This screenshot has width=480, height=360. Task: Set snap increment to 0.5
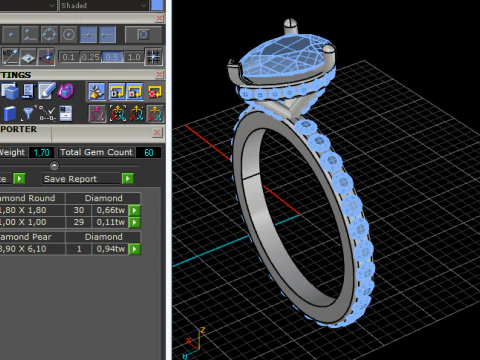(112, 57)
